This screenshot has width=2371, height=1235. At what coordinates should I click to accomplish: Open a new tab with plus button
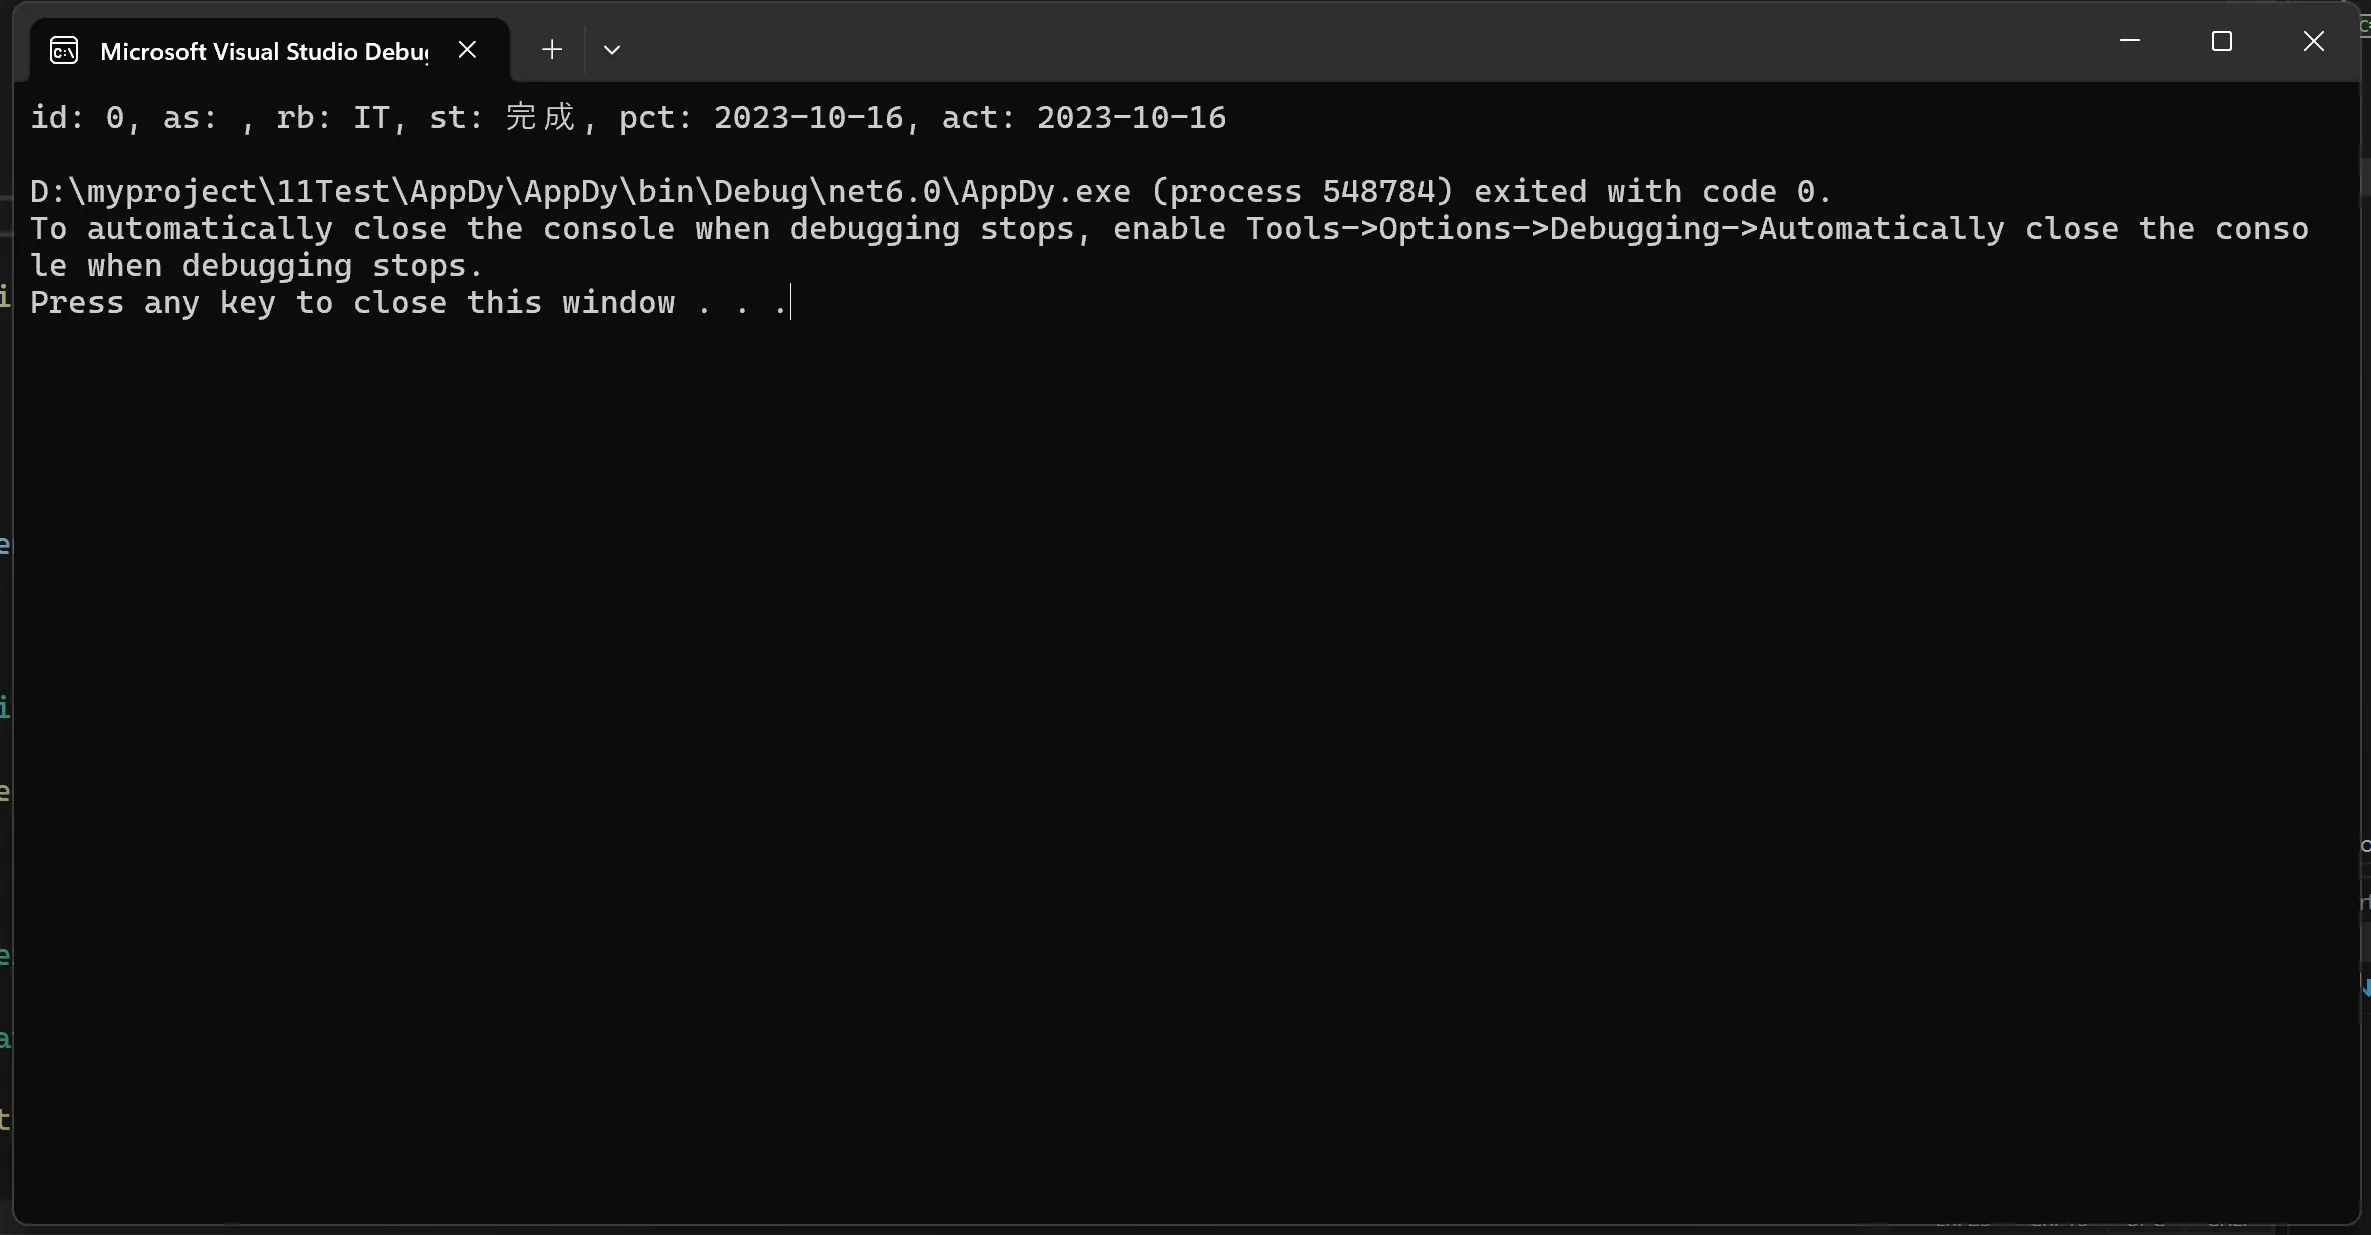pyautogui.click(x=551, y=50)
